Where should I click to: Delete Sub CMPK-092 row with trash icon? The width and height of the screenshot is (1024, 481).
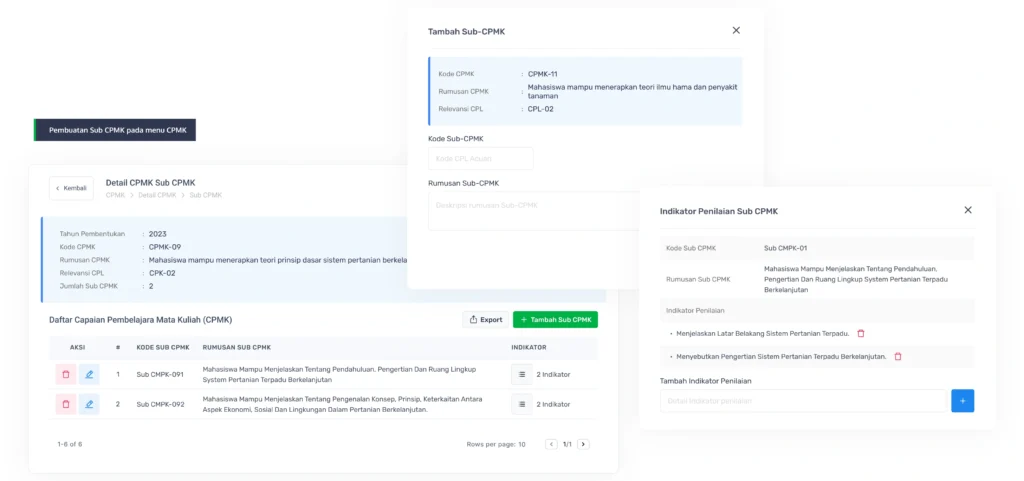tap(65, 404)
